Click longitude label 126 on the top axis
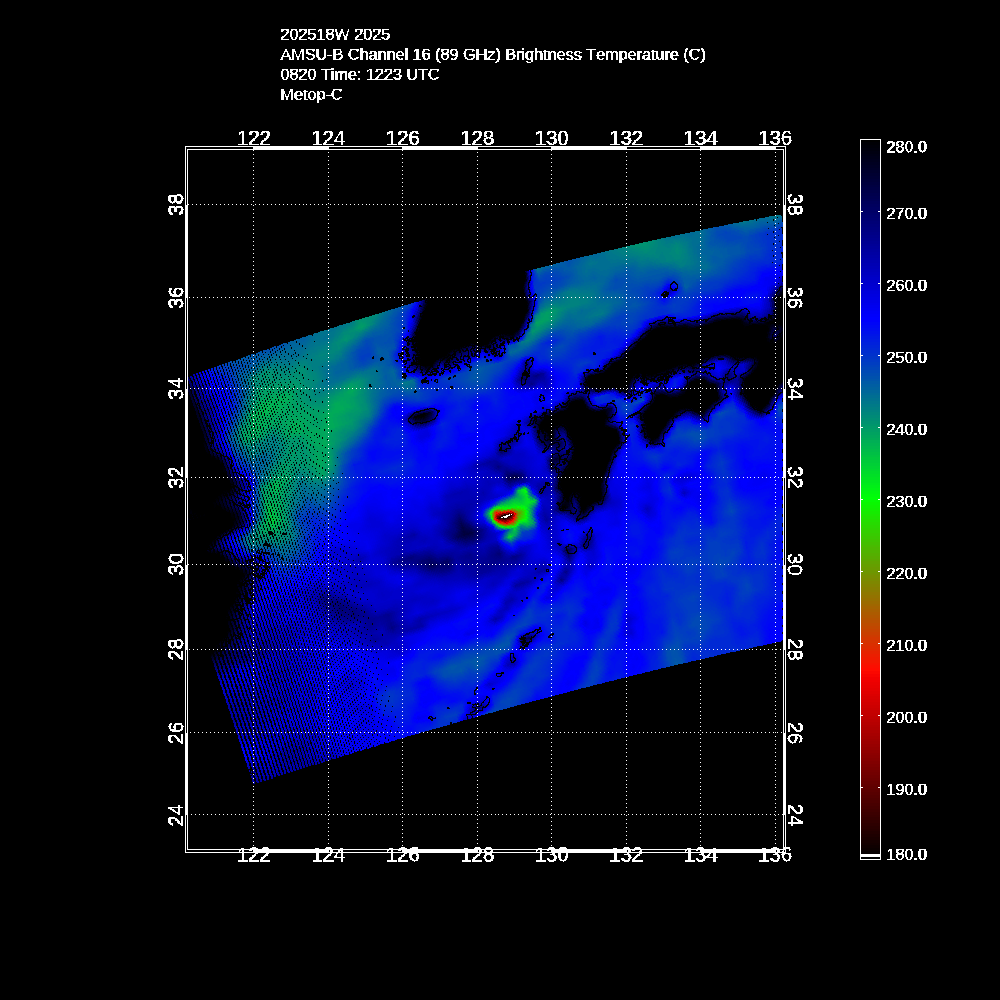 coord(402,138)
